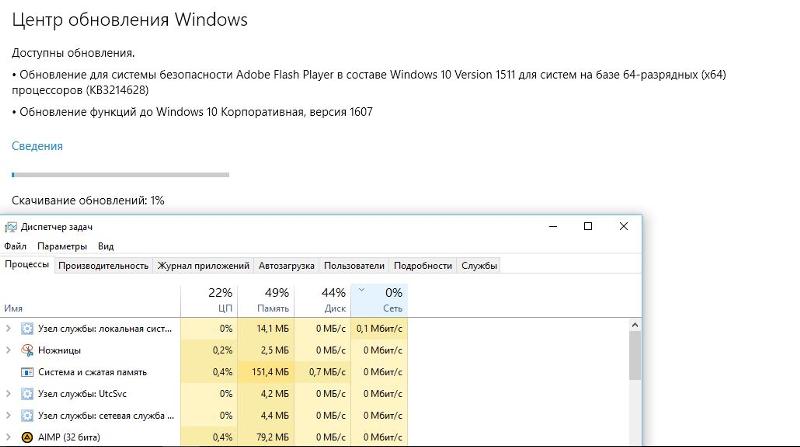Screen dimensions: 800x447
Task: Select the Ножницы (Snipping Tool) process icon
Action: (x=27, y=350)
